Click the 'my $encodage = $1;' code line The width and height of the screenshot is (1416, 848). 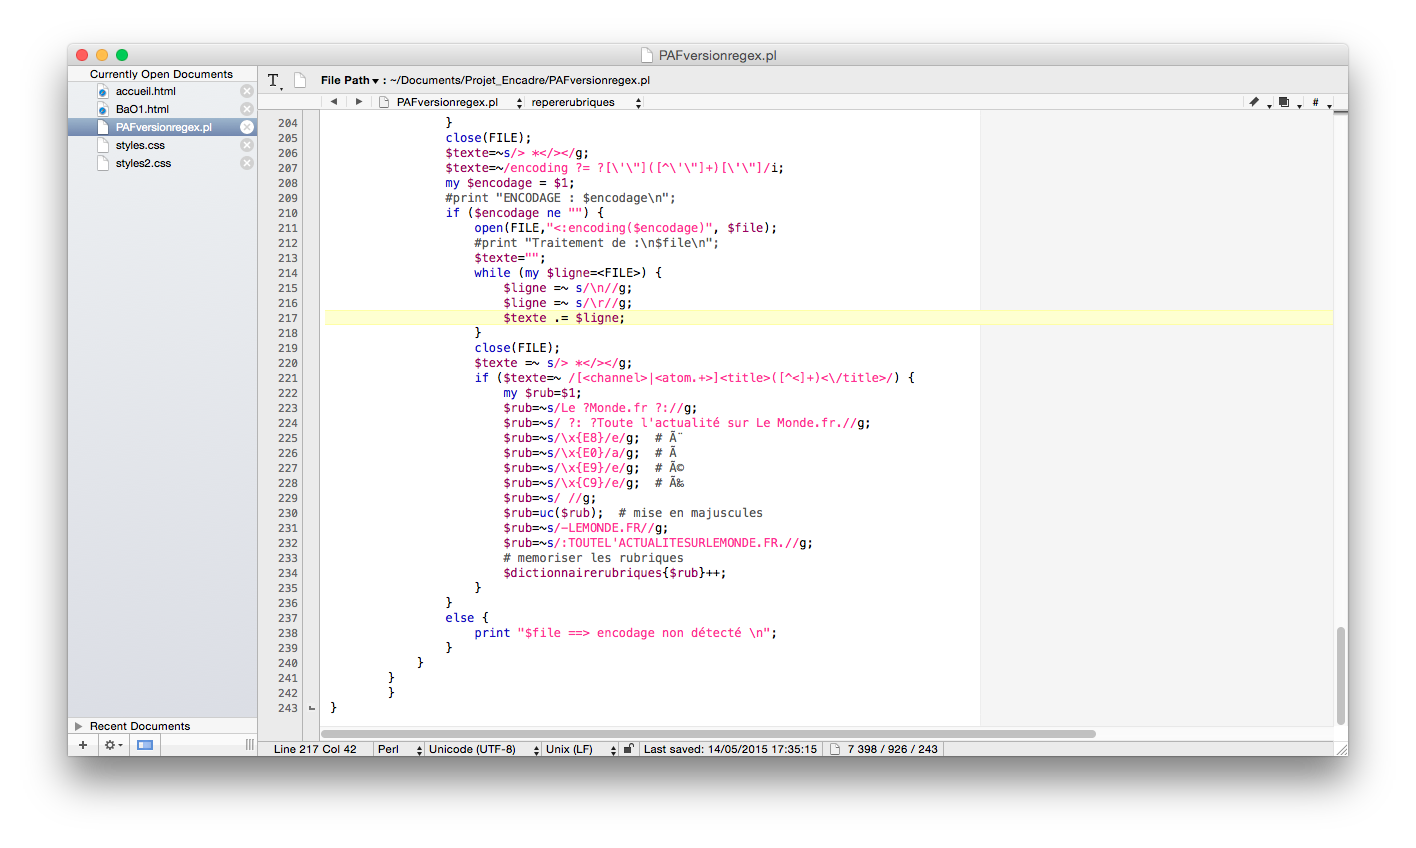tap(510, 183)
